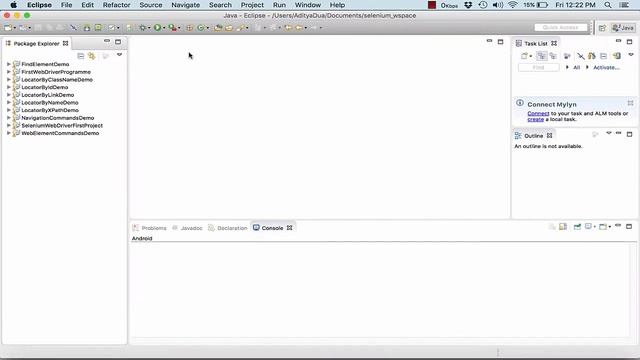Click Synchronize Changed icon in Task List
Screen dimensions: 640x360
pyautogui.click(x=592, y=56)
